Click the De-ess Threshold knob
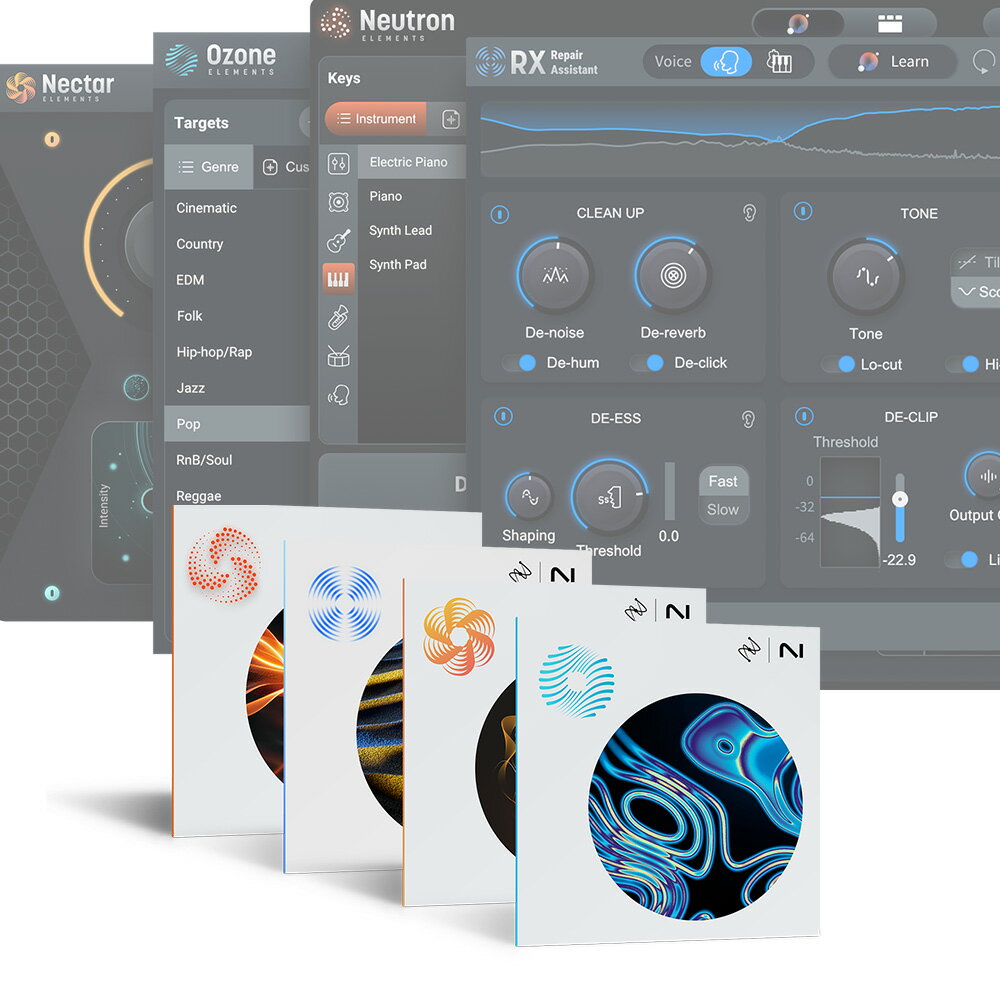Screen dimensions: 1000x1000 pos(610,497)
